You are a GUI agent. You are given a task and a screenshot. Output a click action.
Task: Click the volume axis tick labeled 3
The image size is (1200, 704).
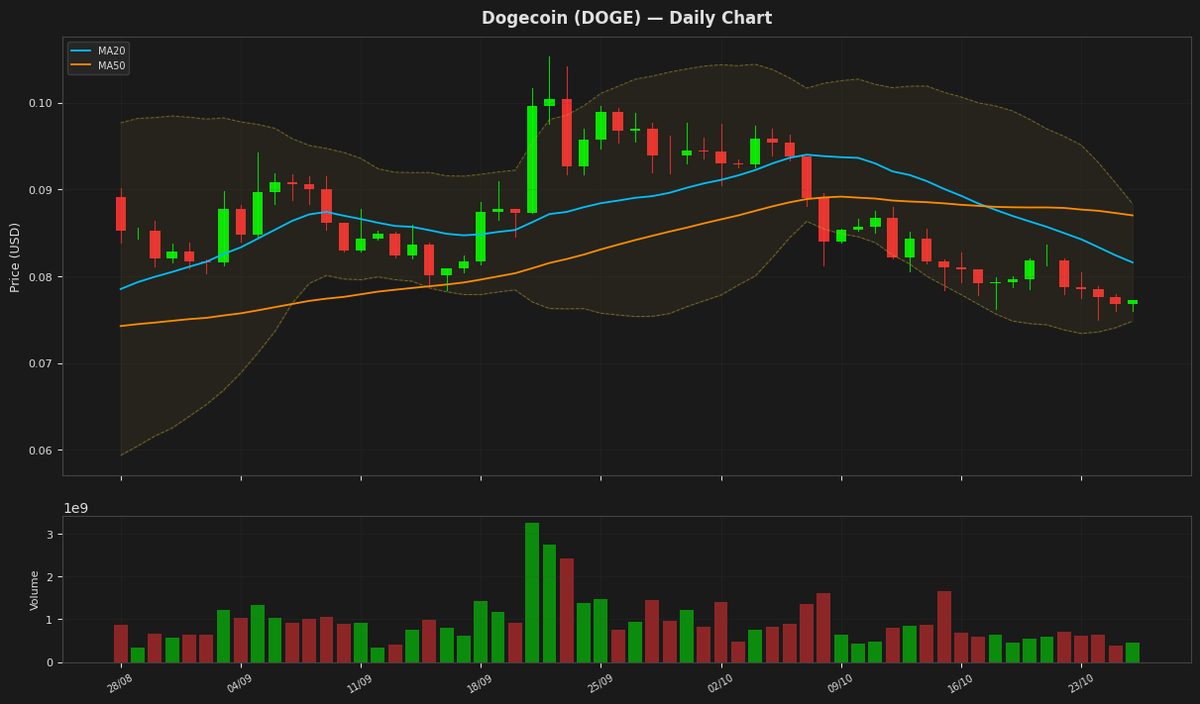49,535
